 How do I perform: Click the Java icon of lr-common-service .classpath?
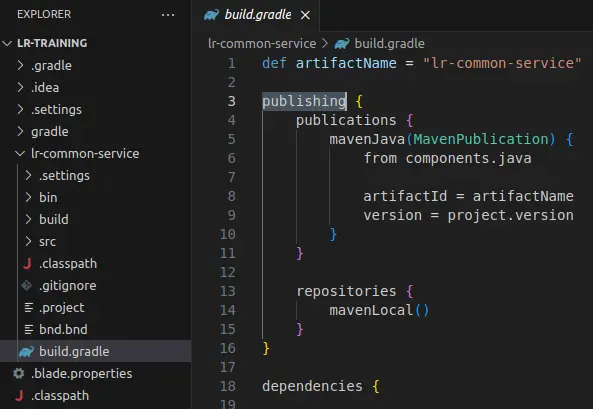[x=27, y=263]
